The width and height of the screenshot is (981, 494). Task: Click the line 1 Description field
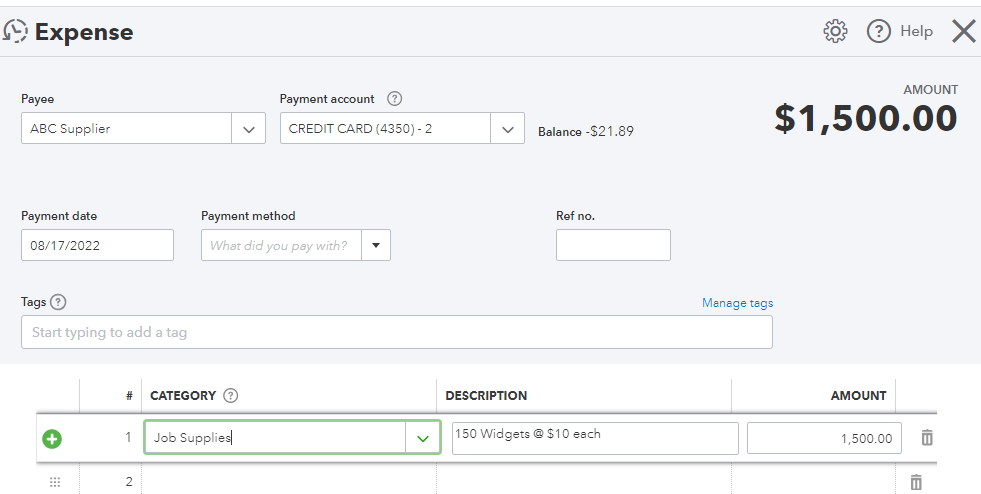[x=594, y=438]
